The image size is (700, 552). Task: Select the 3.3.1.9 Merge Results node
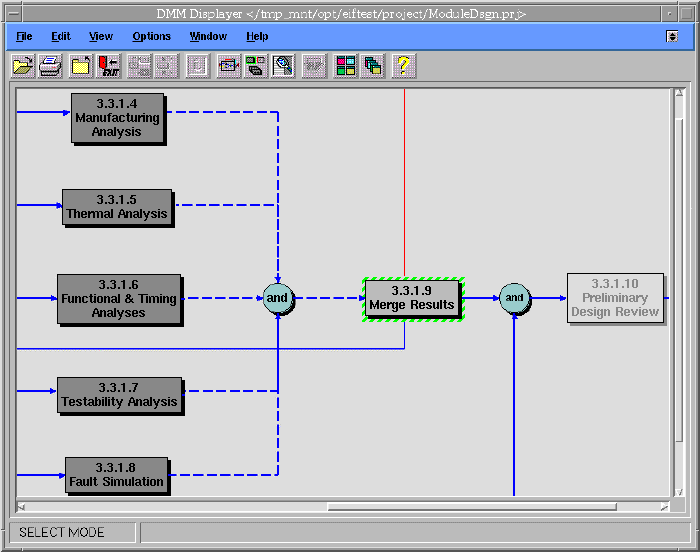[x=411, y=298]
